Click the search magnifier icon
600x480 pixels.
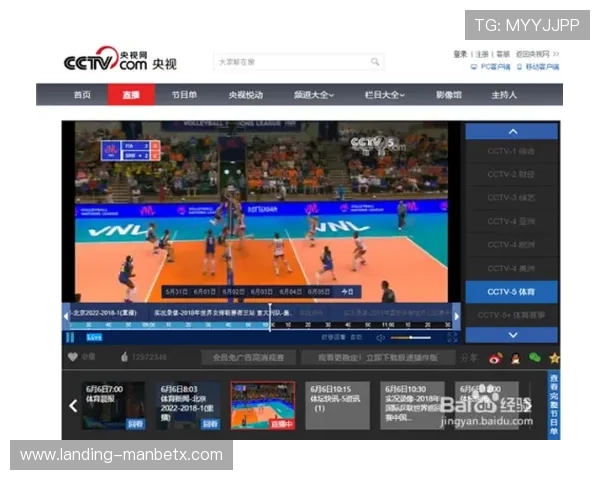pos(376,62)
